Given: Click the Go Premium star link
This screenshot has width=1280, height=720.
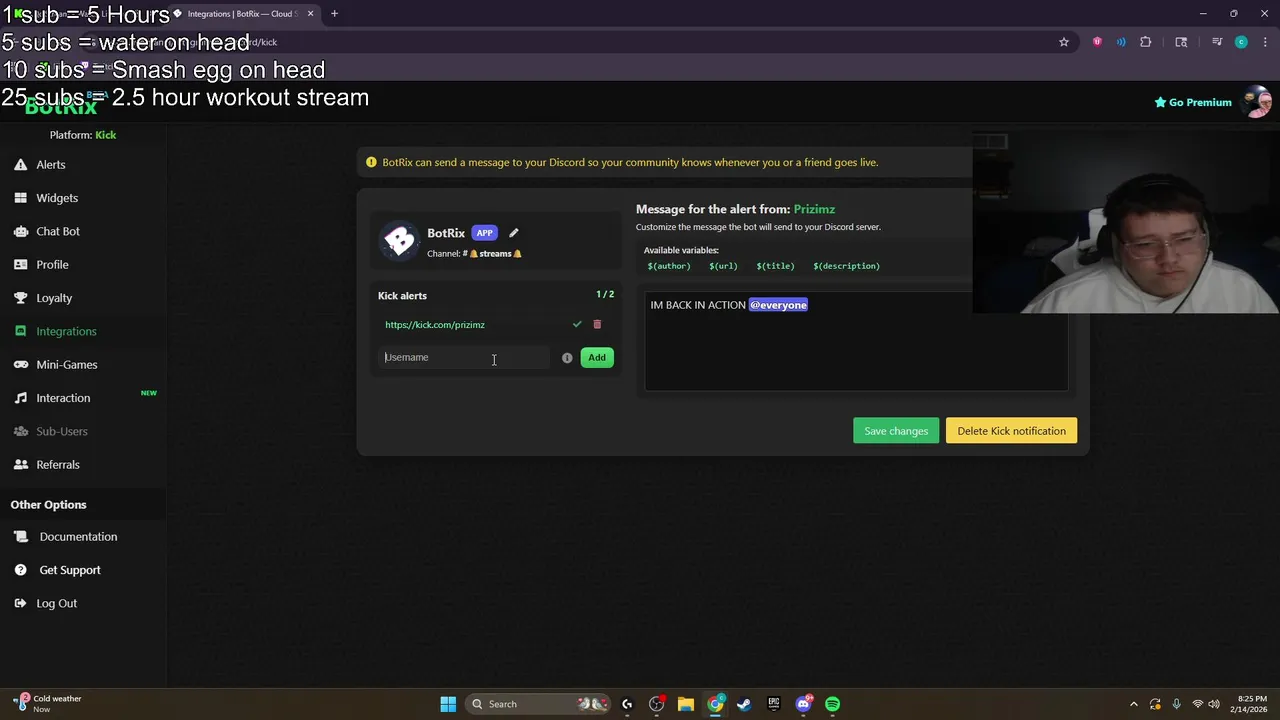Looking at the screenshot, I should (1193, 102).
